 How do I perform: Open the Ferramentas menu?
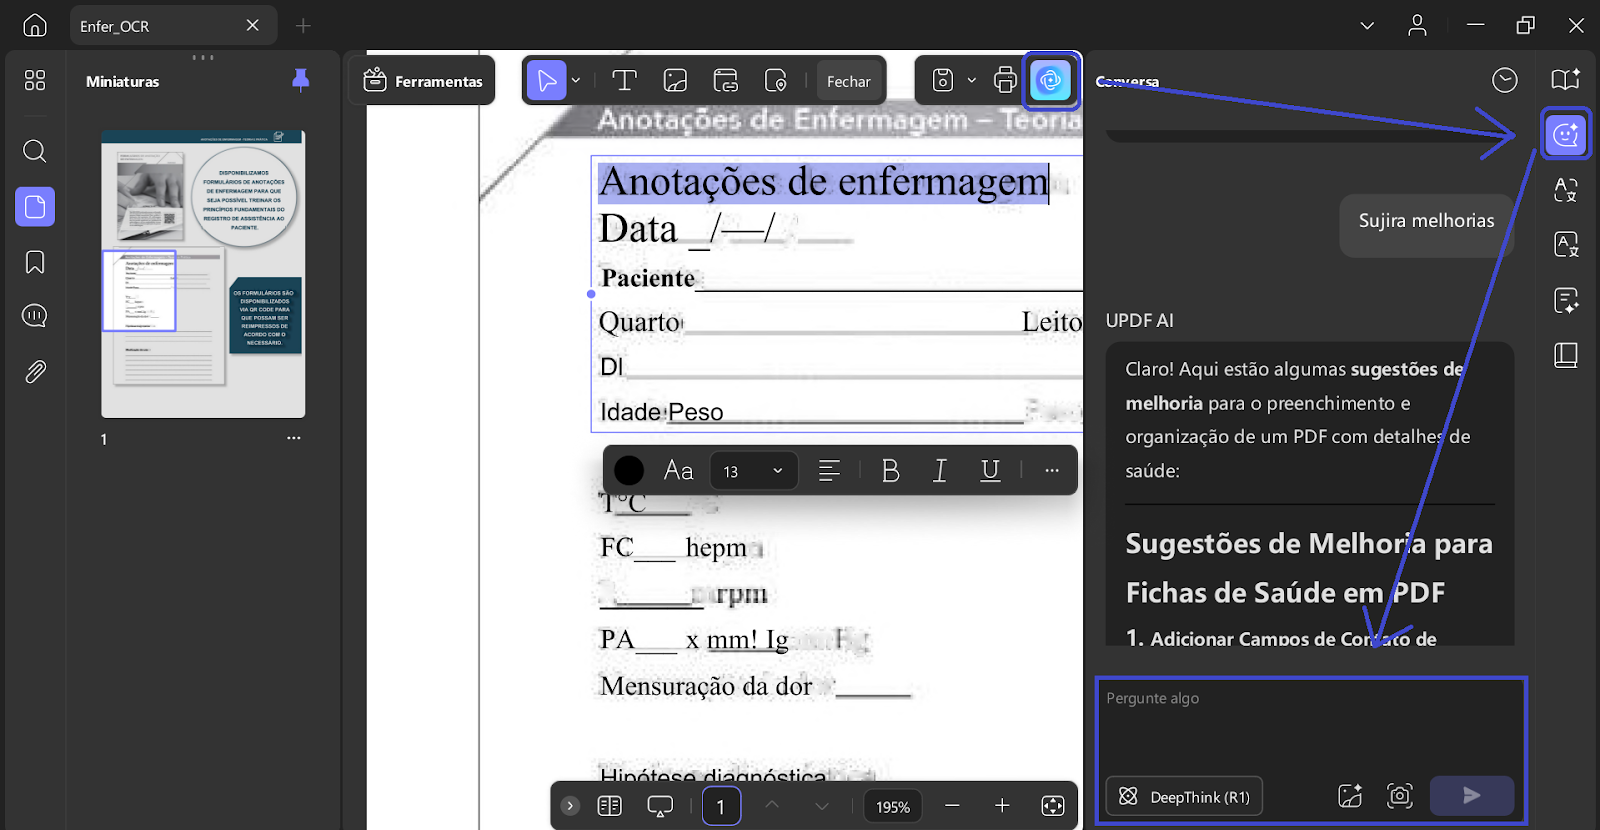point(423,80)
